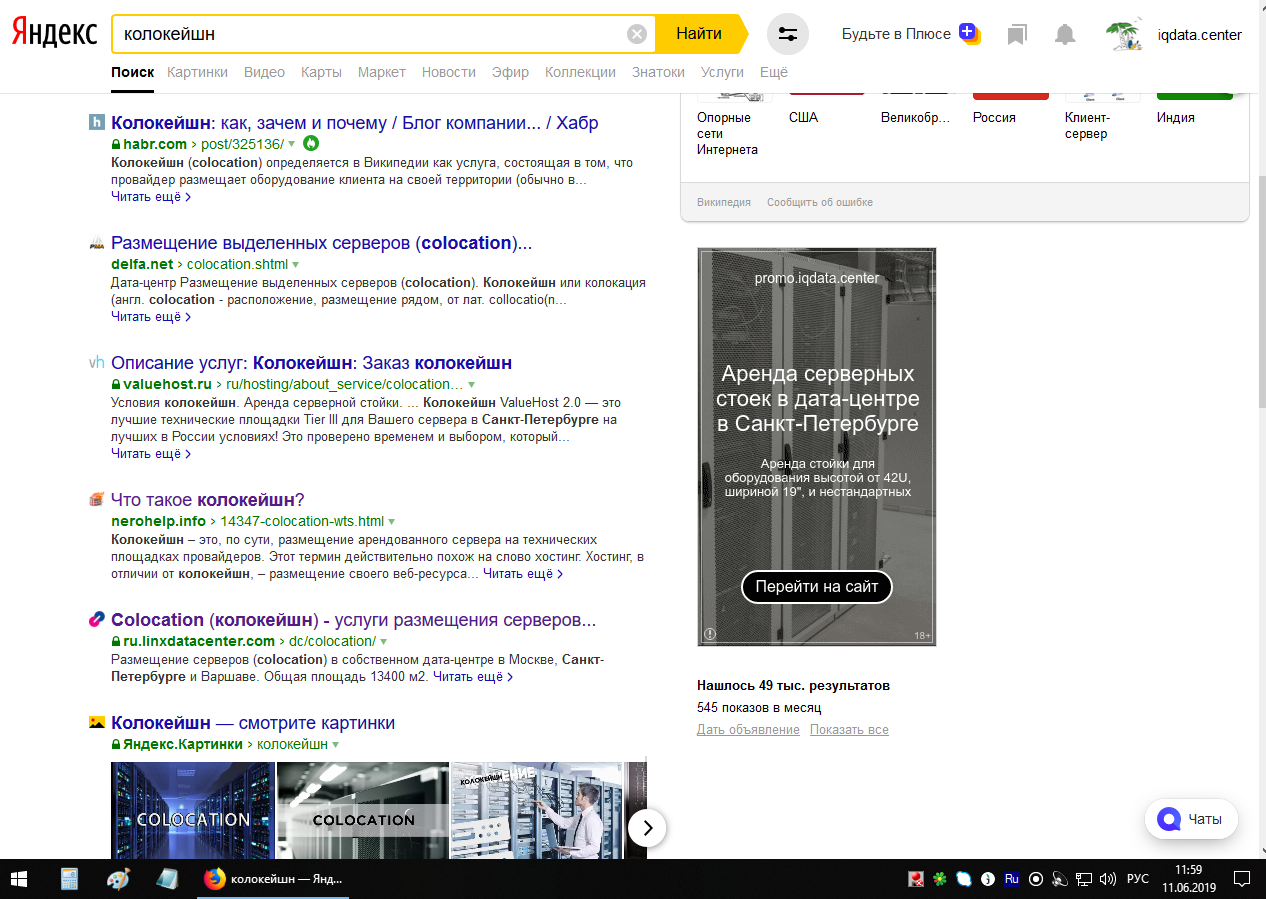The height and width of the screenshot is (899, 1266).
Task: Switch to the Видео tab
Action: 264,72
